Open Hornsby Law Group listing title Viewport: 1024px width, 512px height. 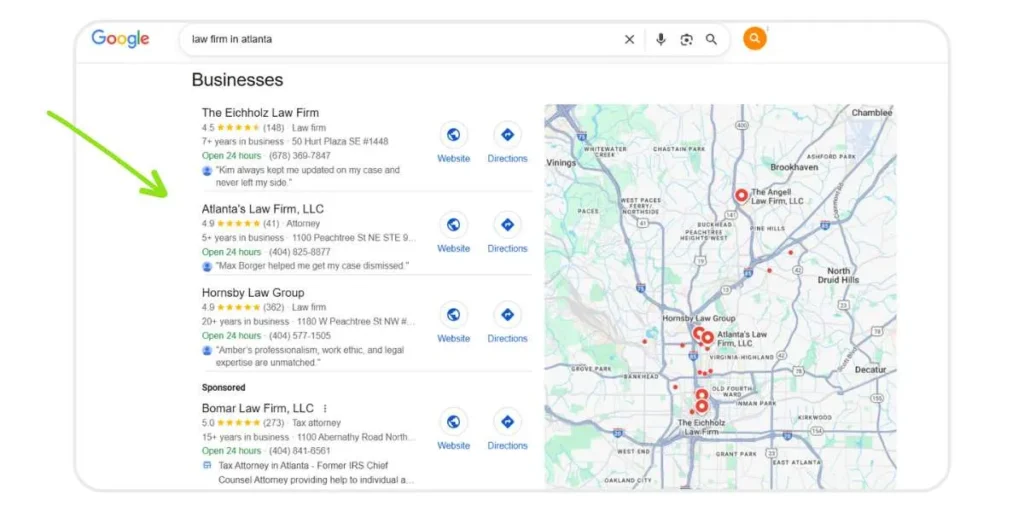253,293
